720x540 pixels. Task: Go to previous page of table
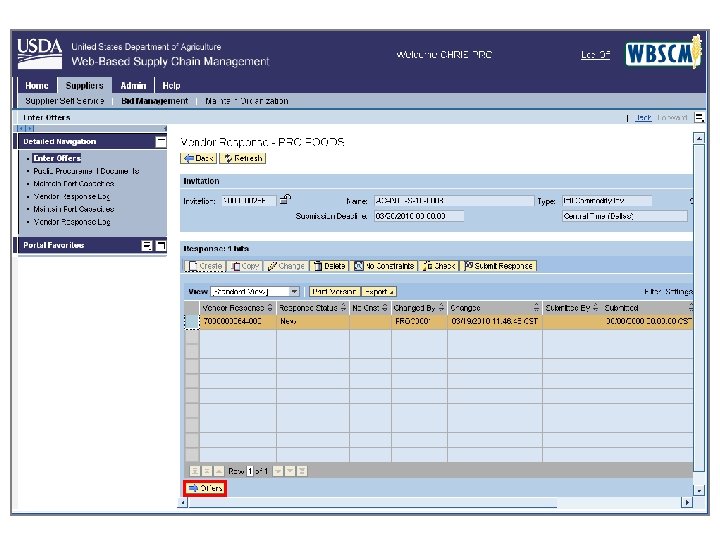pos(207,471)
